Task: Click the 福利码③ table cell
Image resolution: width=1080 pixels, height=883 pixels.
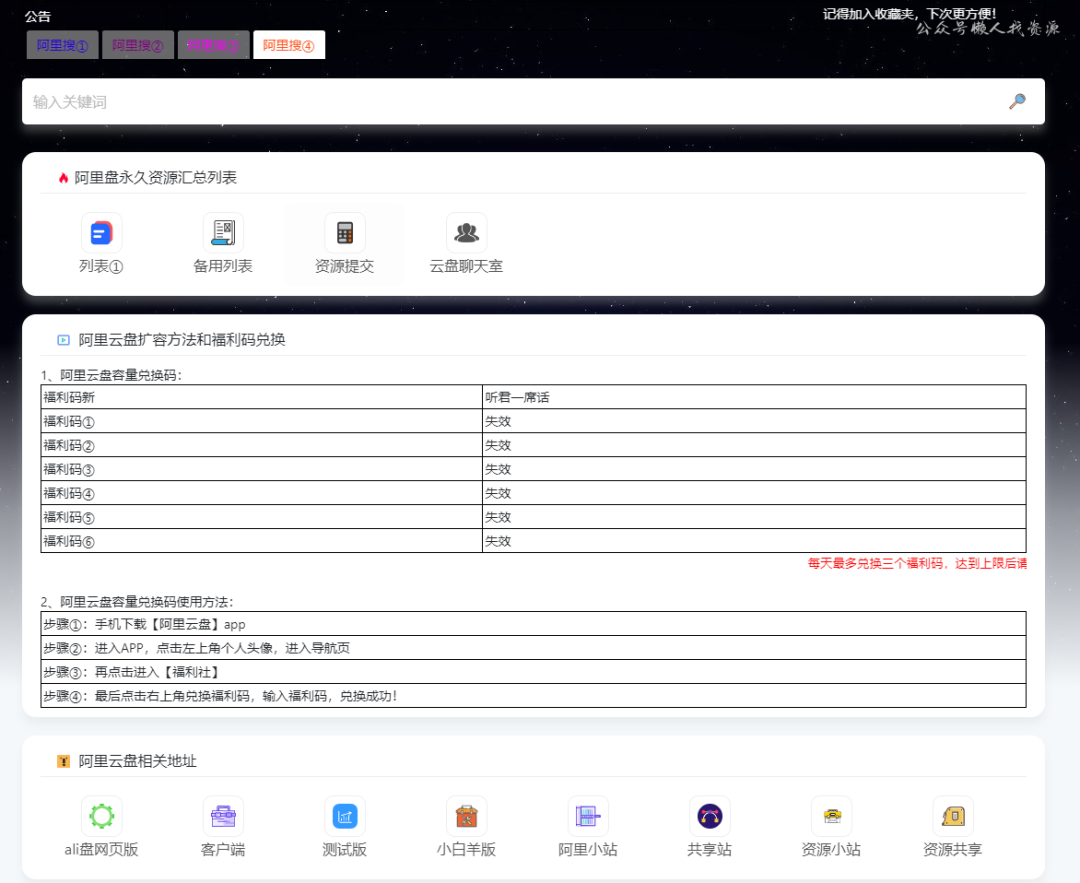Action: click(262, 469)
